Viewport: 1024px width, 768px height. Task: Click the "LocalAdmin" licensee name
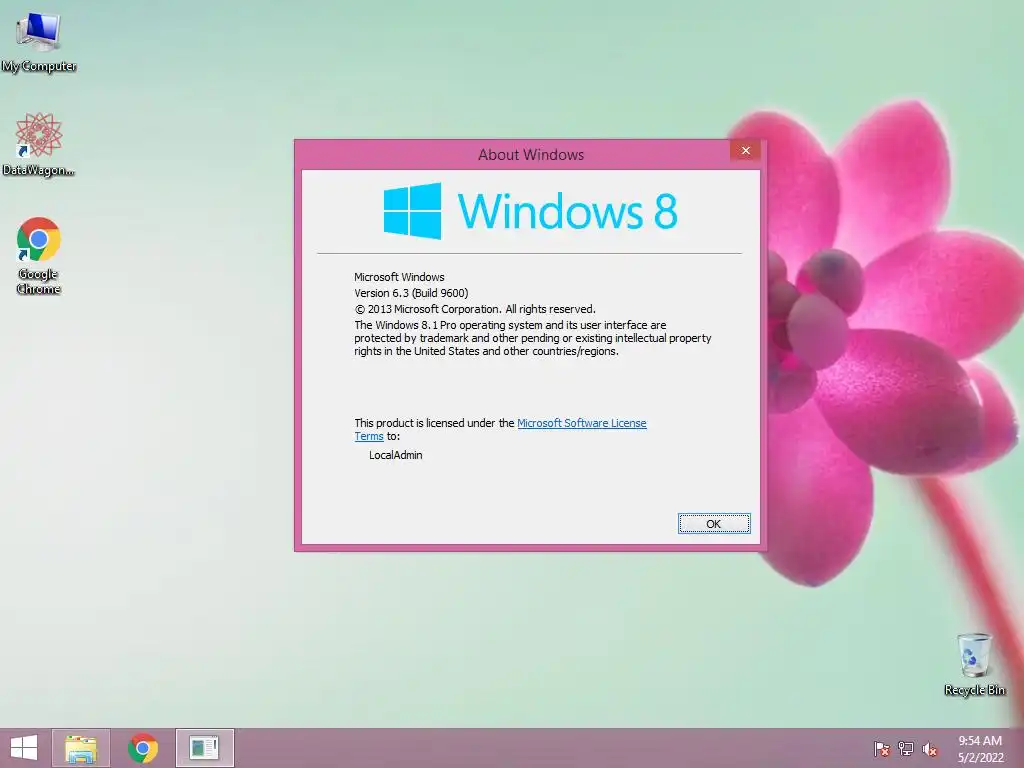[396, 455]
